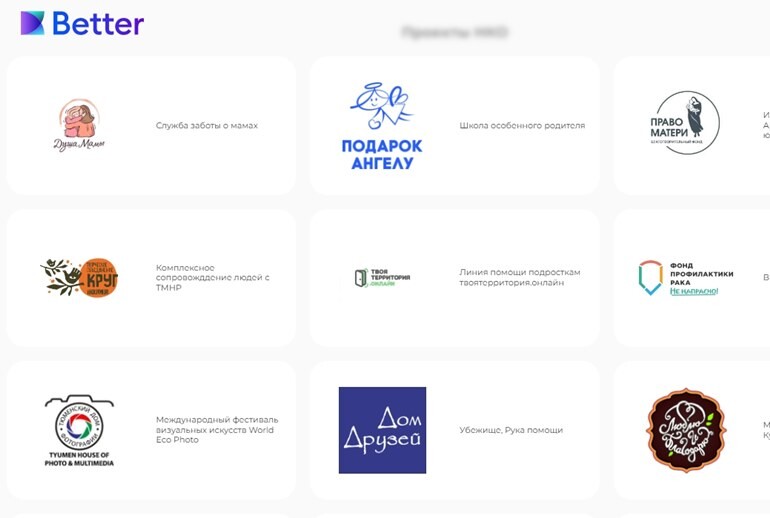Click the Право Матери circular logo

coord(685,123)
